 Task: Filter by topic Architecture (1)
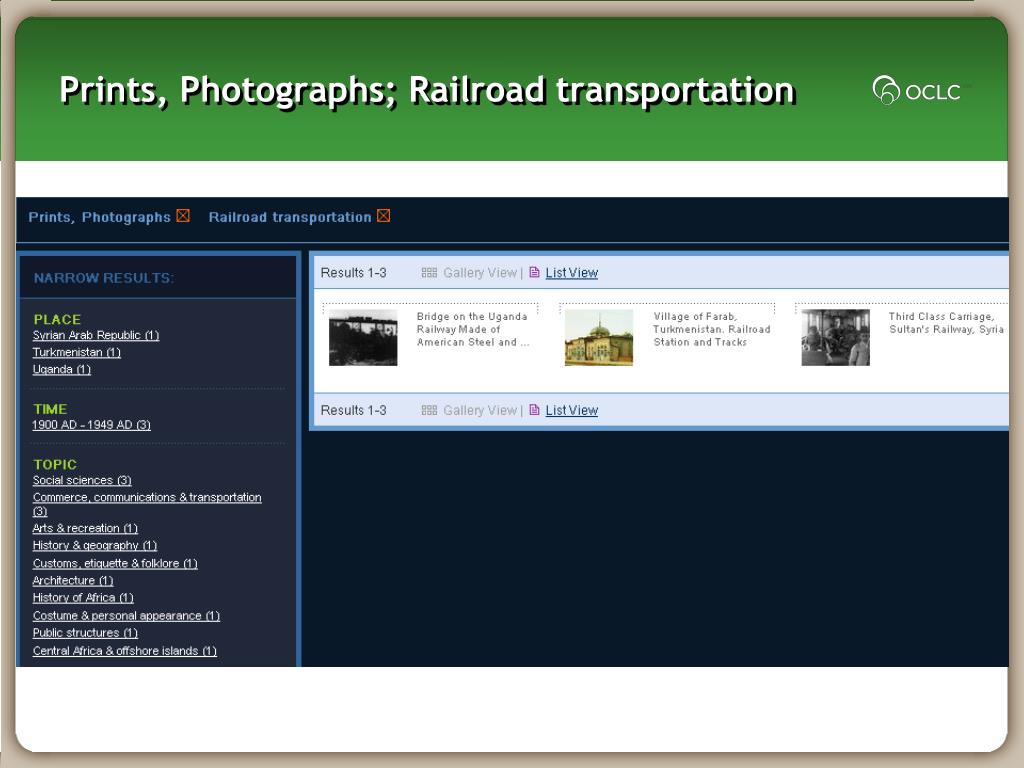tap(73, 580)
